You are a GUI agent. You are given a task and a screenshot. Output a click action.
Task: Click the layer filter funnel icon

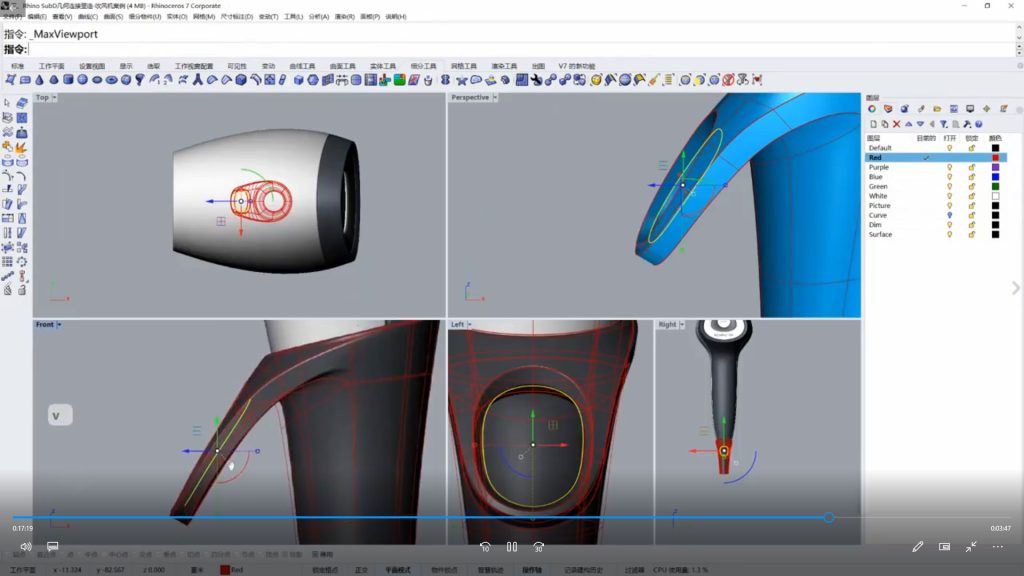(x=943, y=124)
